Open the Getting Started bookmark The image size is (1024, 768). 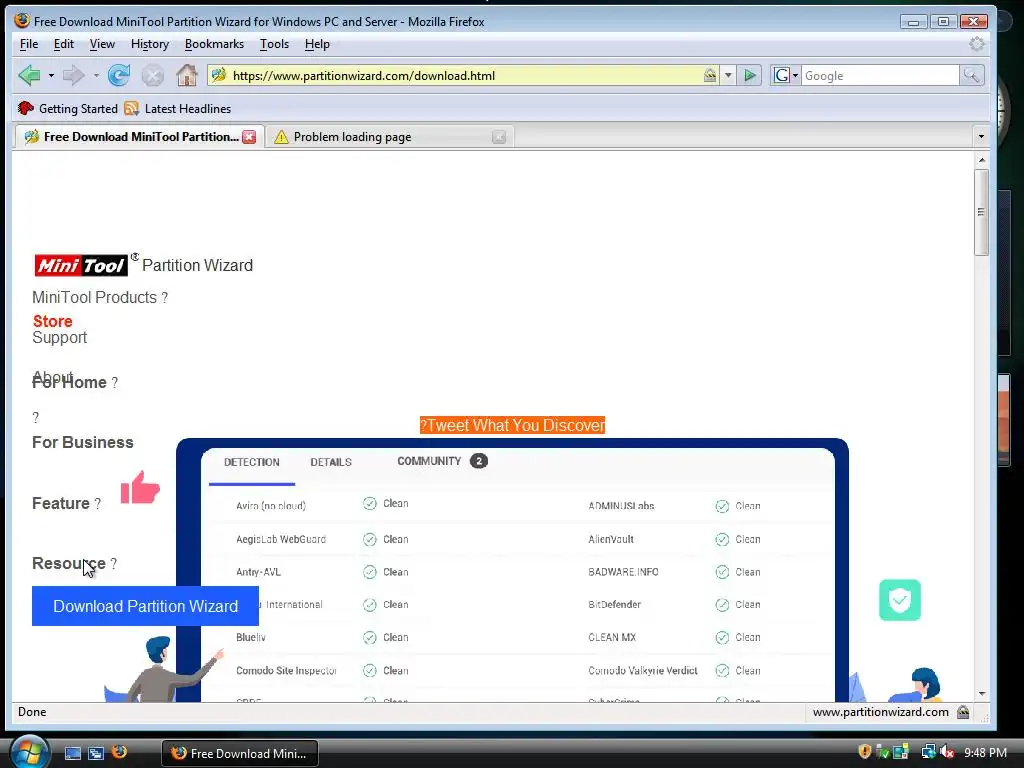68,108
